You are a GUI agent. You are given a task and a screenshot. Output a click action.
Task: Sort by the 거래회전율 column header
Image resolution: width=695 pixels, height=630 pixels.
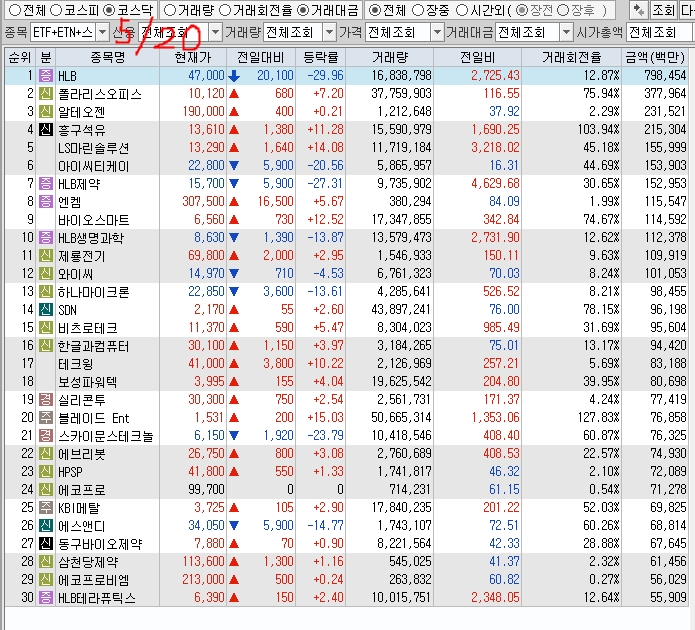[571, 57]
